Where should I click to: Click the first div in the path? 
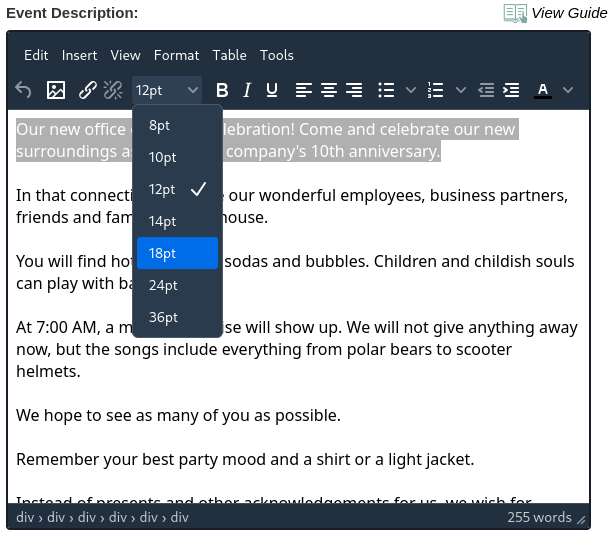point(25,517)
